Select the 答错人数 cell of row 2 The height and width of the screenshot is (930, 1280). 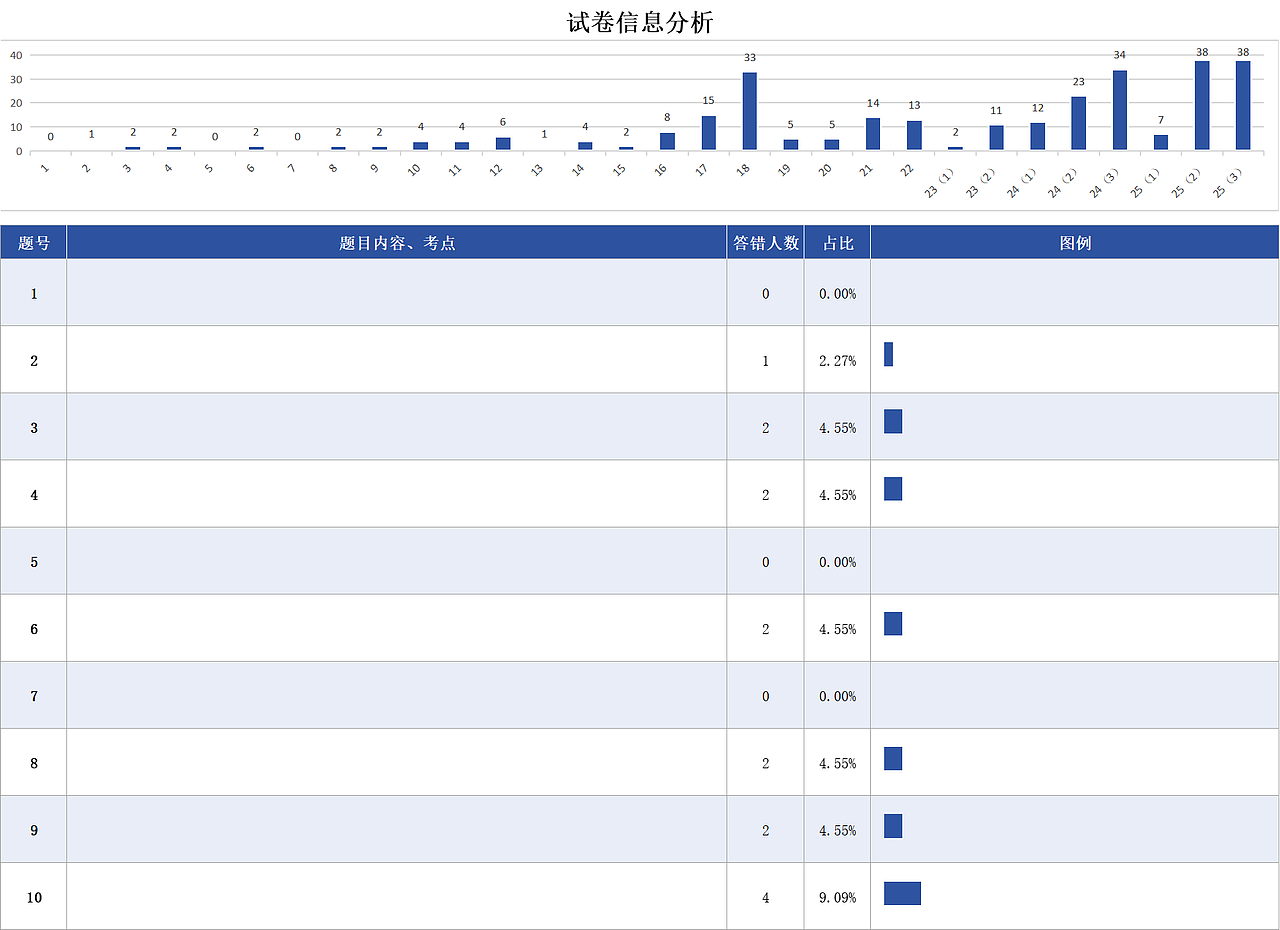pyautogui.click(x=766, y=360)
